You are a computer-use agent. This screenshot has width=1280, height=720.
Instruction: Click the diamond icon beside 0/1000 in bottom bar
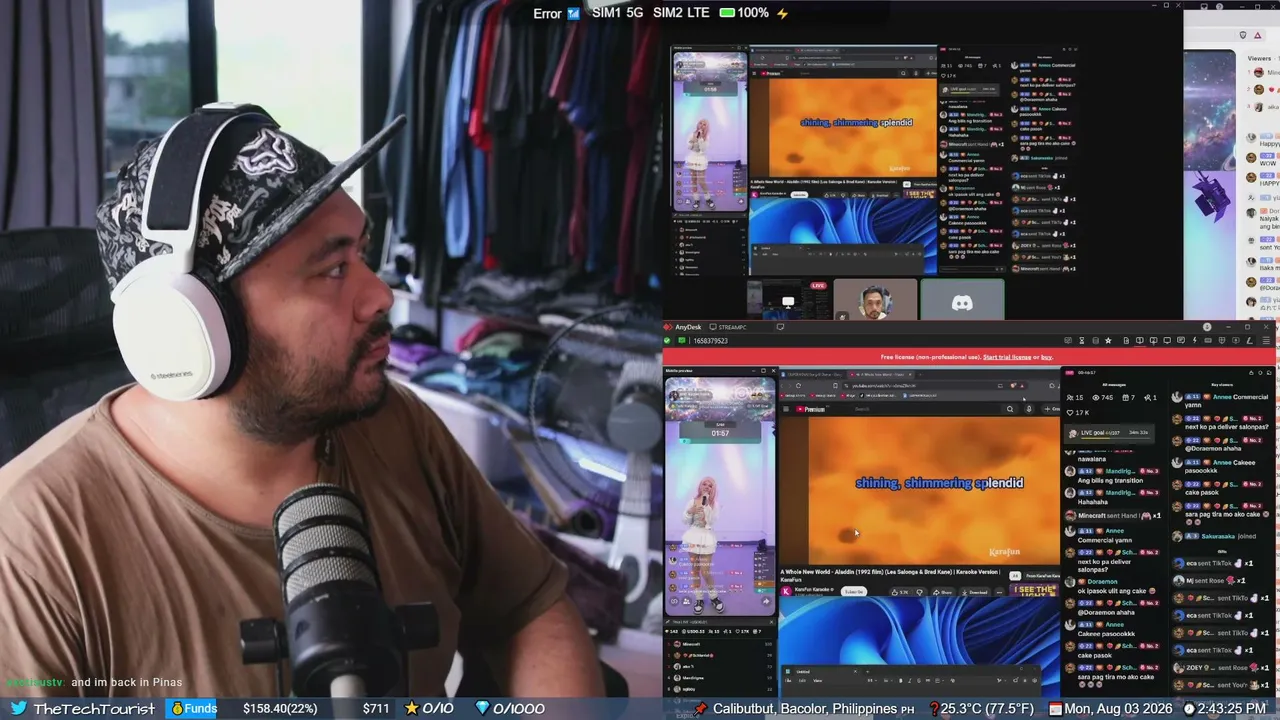tap(482, 708)
